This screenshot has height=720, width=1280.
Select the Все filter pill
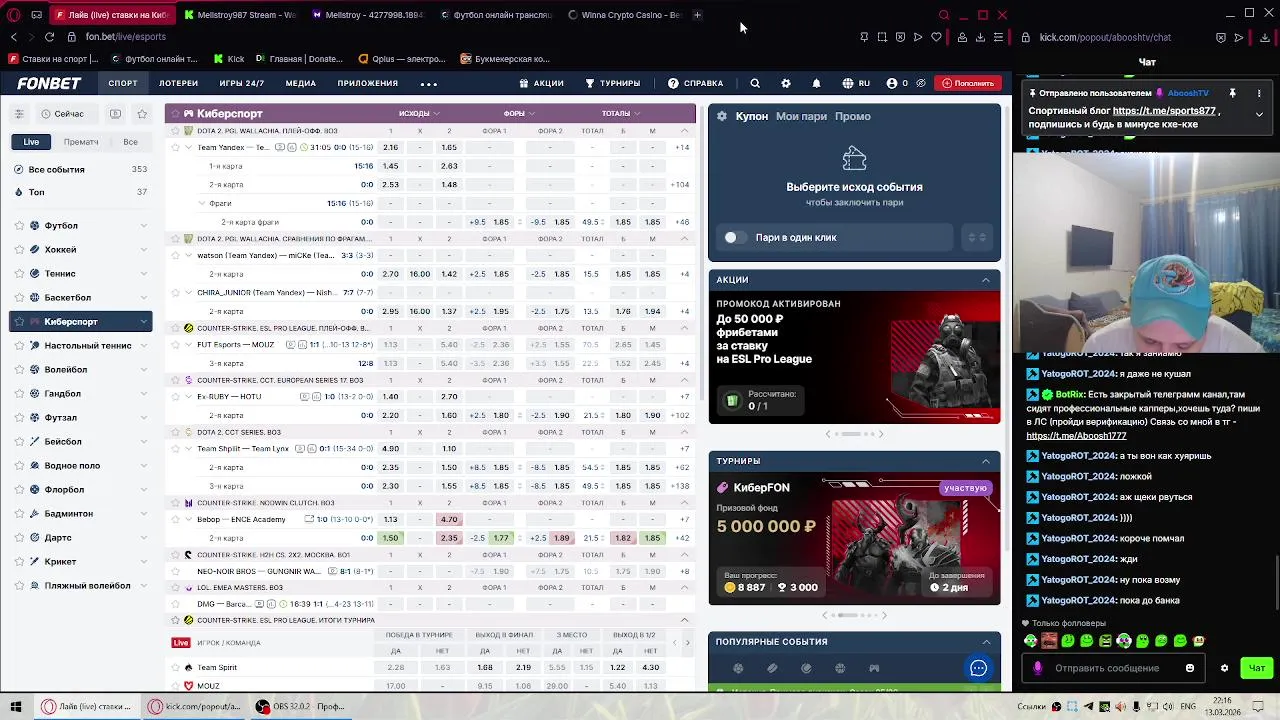(130, 142)
